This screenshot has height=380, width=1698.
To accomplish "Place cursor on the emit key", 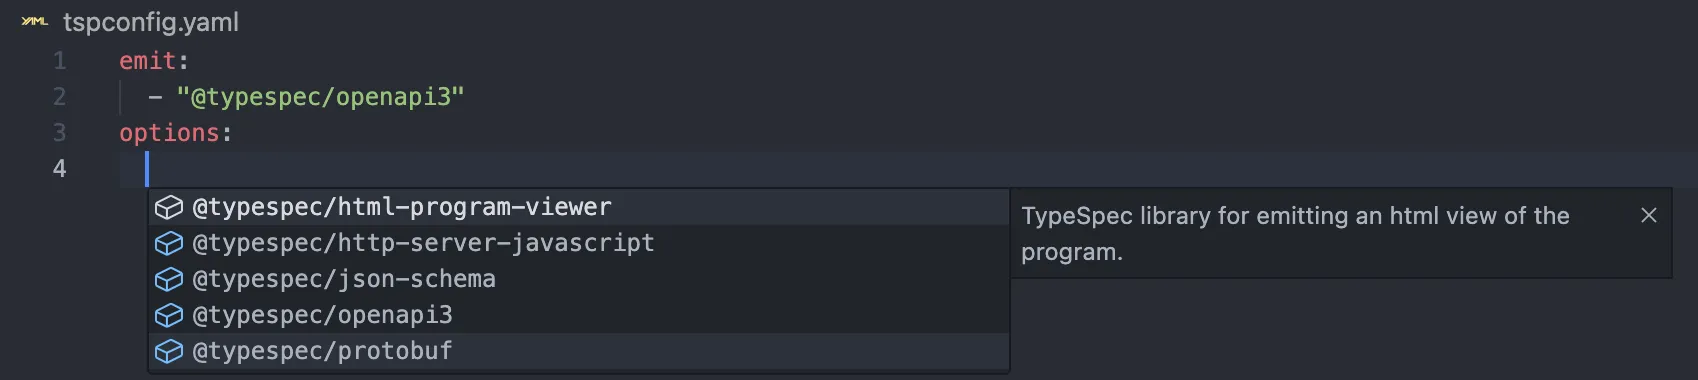I will tap(148, 61).
